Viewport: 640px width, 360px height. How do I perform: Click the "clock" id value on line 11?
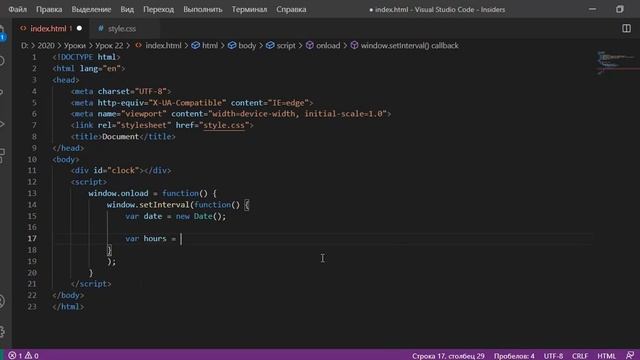tap(123, 171)
